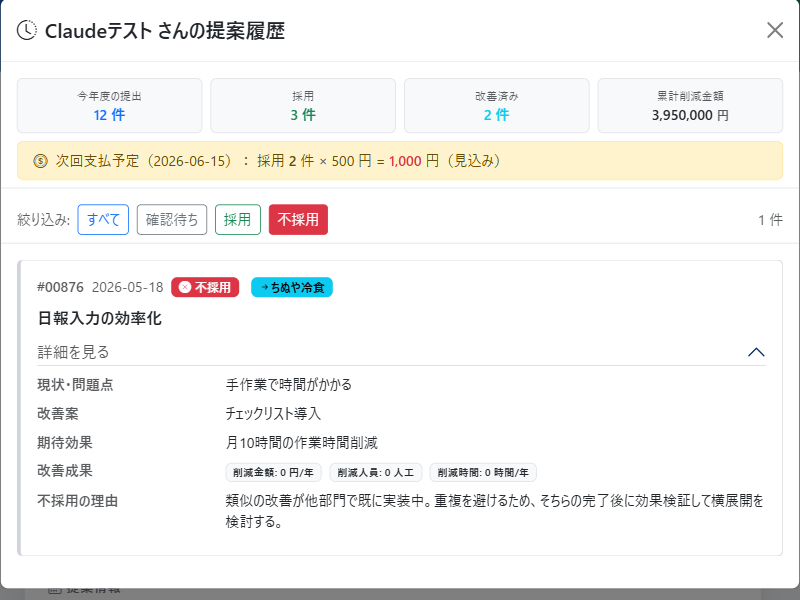
Task: Click the coin icon in payment notice
Action: pyautogui.click(x=40, y=161)
